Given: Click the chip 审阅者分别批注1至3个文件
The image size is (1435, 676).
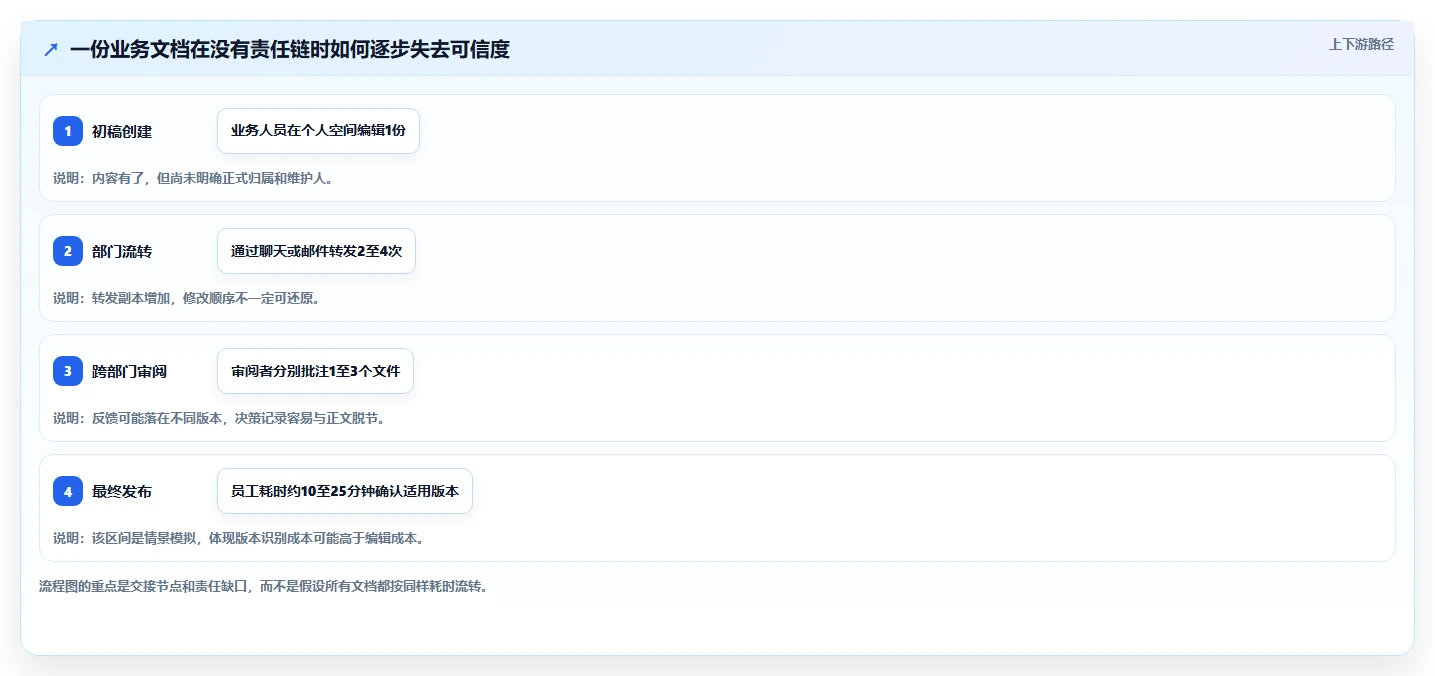Looking at the screenshot, I should (315, 371).
